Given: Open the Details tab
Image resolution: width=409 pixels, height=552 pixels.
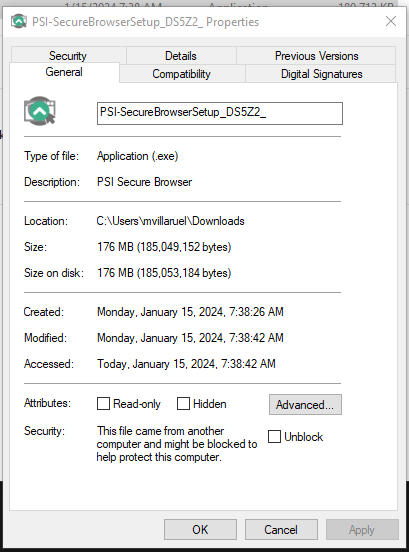Looking at the screenshot, I should tap(181, 56).
